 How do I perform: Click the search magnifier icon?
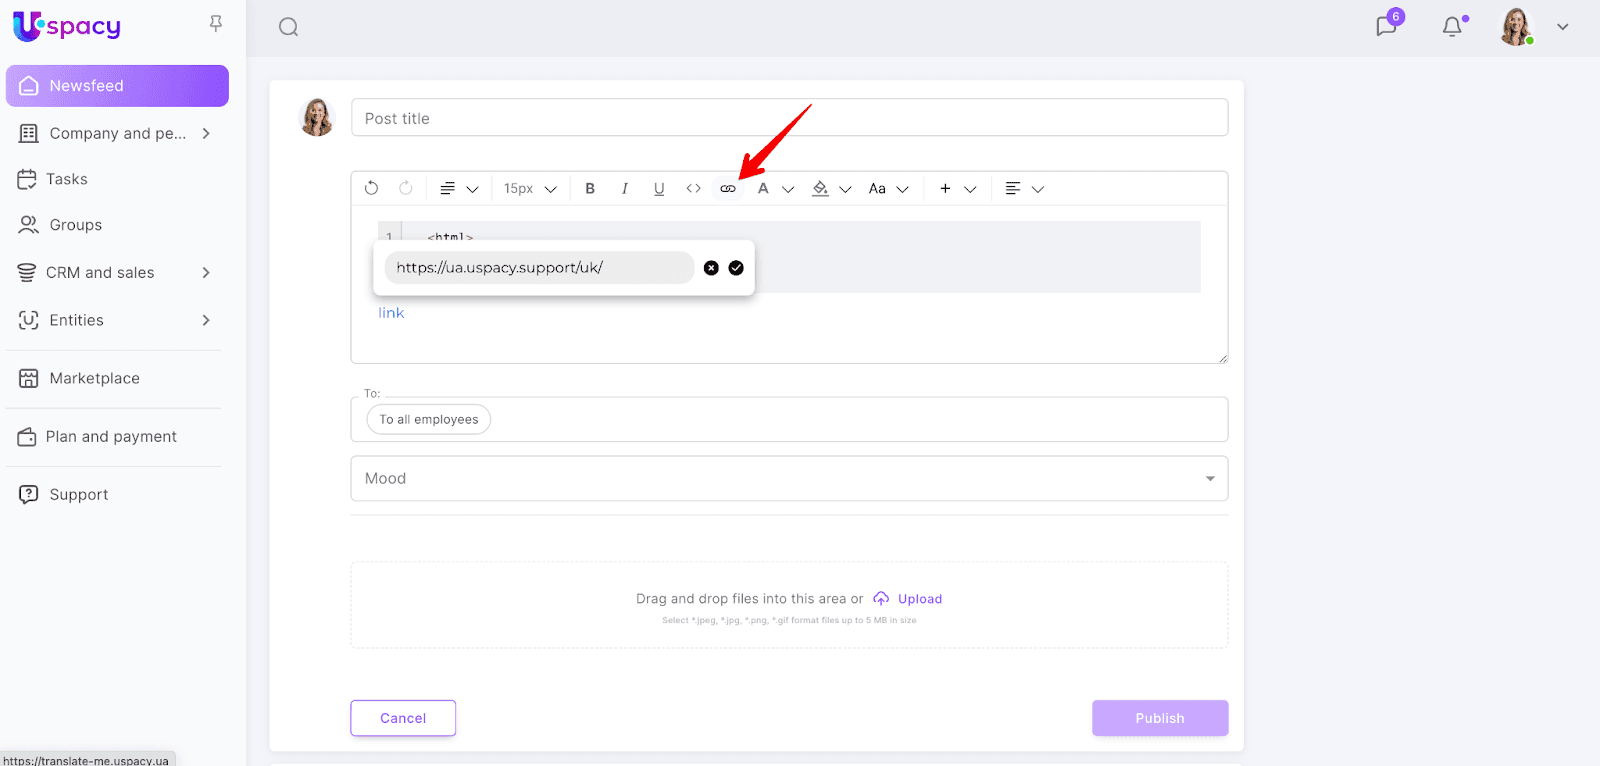click(289, 27)
